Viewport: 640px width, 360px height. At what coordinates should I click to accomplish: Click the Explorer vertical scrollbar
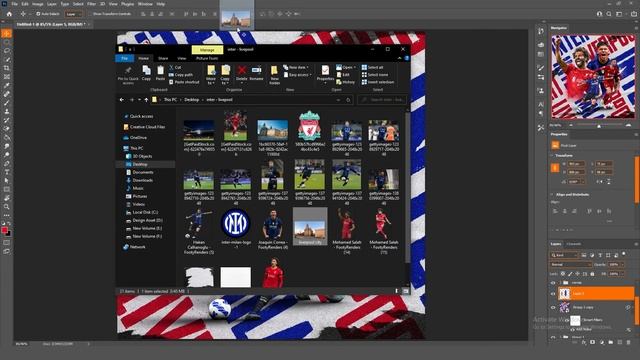click(x=407, y=188)
